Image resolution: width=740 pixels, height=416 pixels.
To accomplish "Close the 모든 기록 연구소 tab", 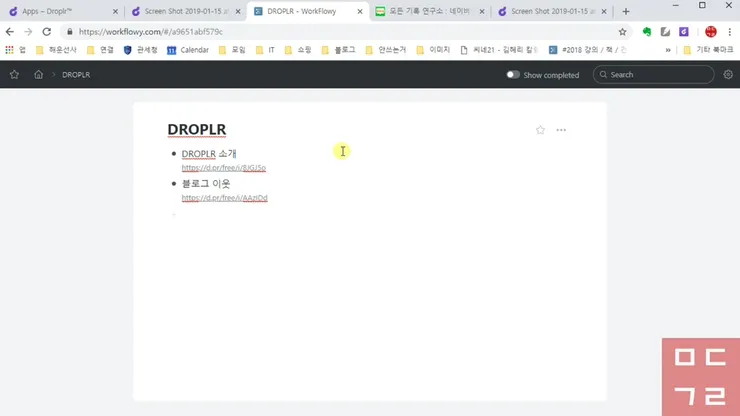I will (x=482, y=11).
